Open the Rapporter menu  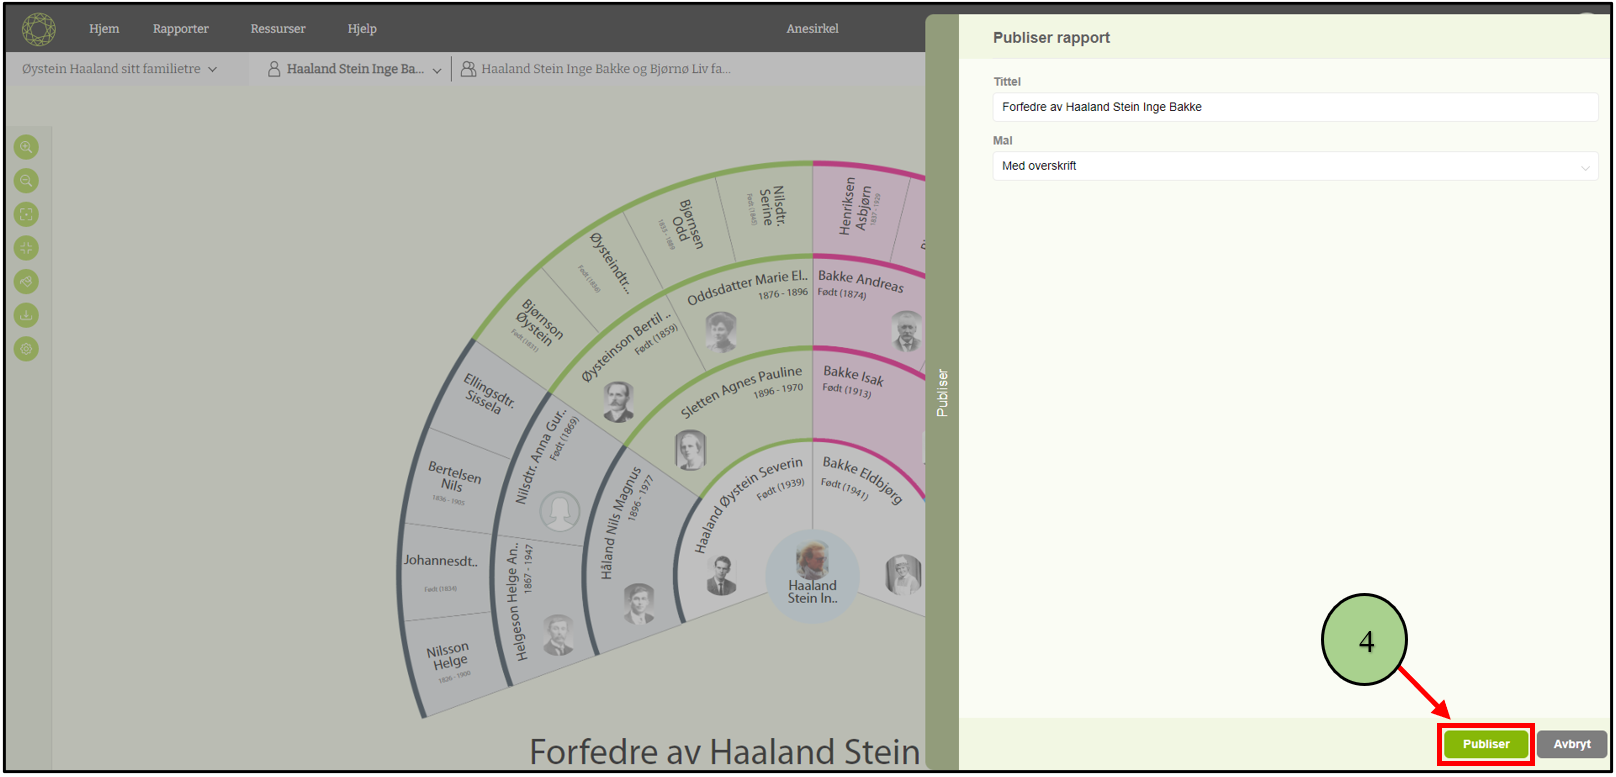click(x=180, y=29)
